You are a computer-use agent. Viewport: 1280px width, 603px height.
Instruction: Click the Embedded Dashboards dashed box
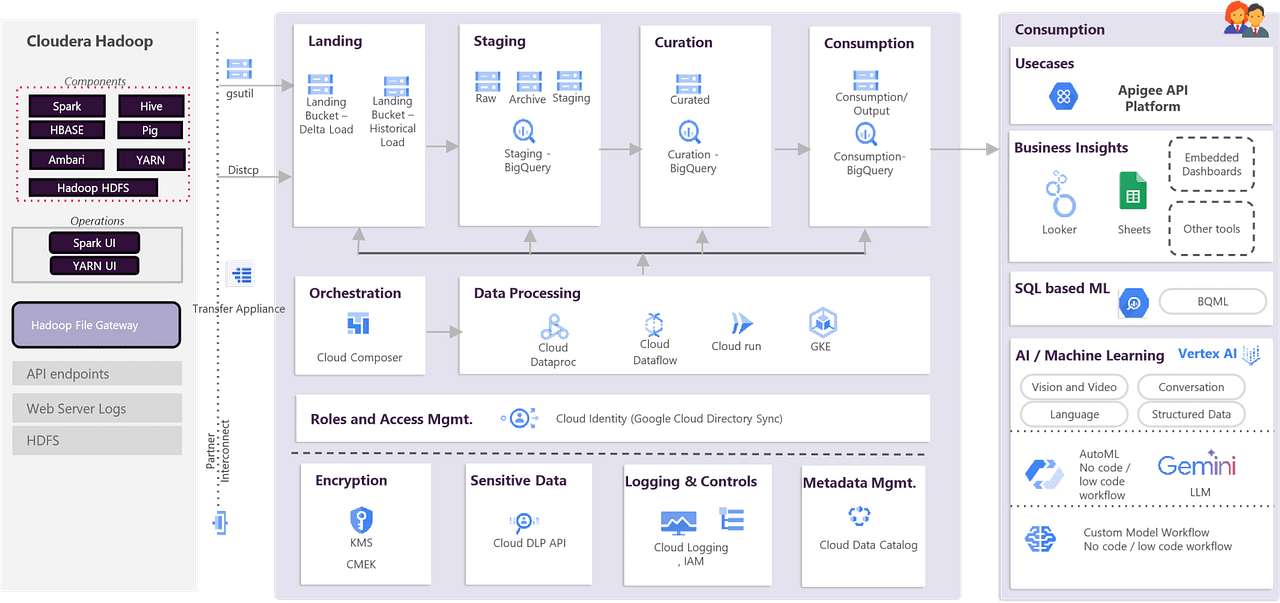click(1211, 164)
